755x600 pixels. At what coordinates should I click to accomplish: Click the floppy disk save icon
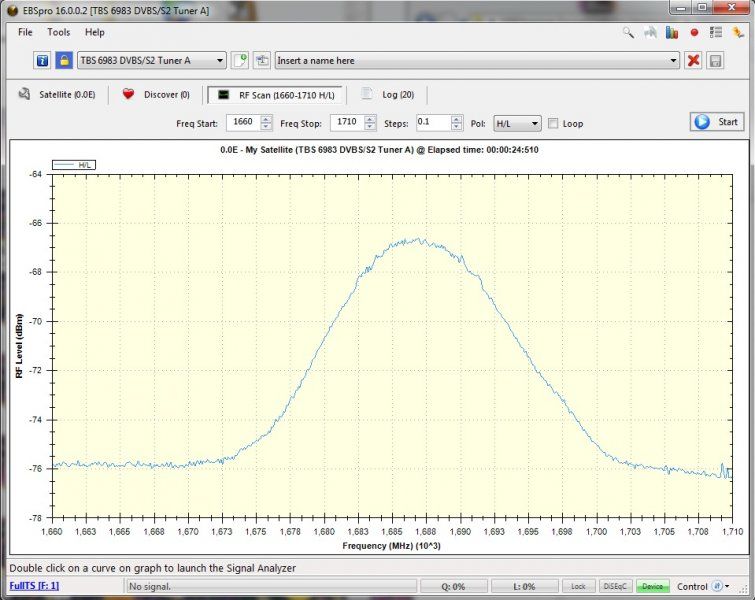[715, 61]
